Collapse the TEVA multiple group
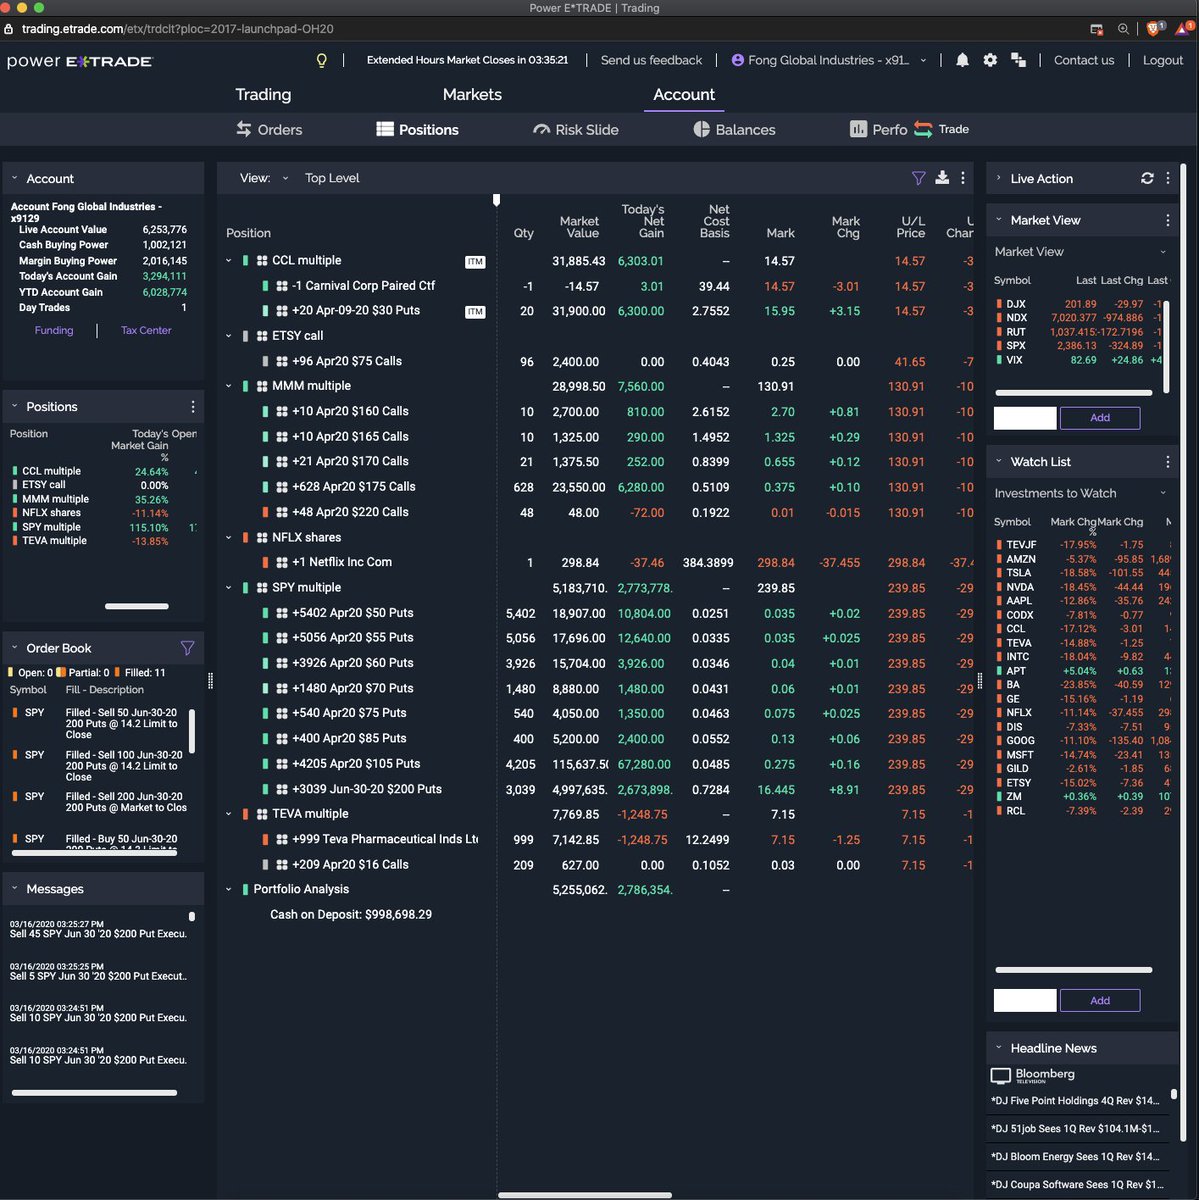 click(x=229, y=814)
